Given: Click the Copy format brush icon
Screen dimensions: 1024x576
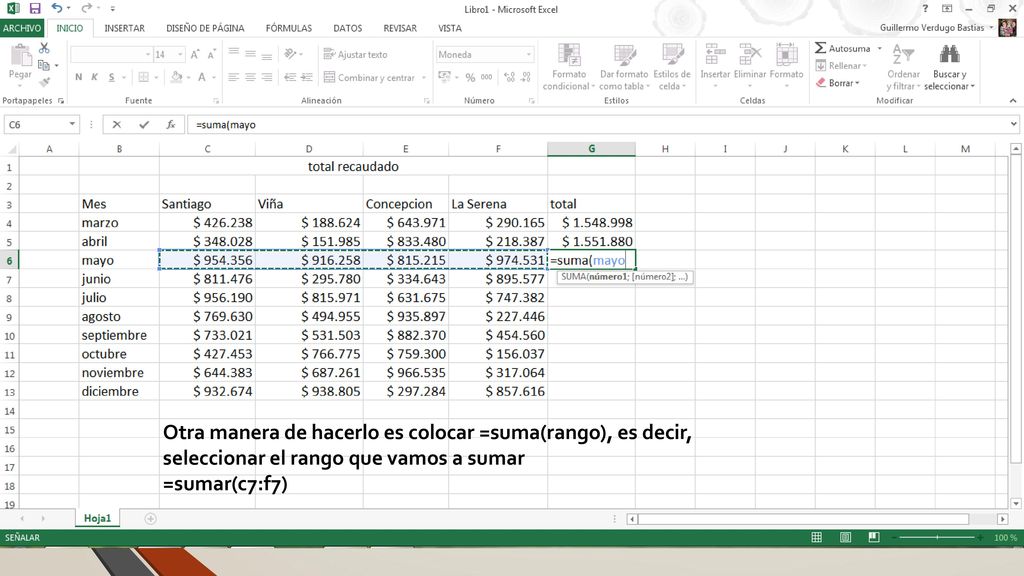Looking at the screenshot, I should 44,82.
